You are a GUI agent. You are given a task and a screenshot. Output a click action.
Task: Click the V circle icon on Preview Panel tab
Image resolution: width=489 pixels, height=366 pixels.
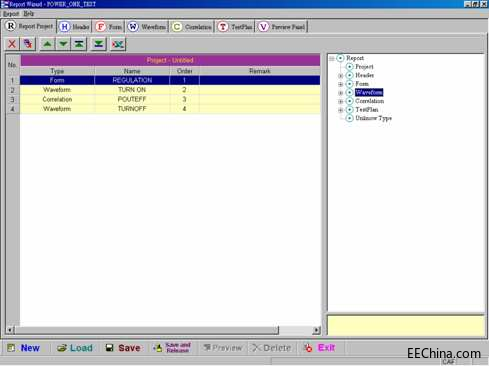coord(263,27)
